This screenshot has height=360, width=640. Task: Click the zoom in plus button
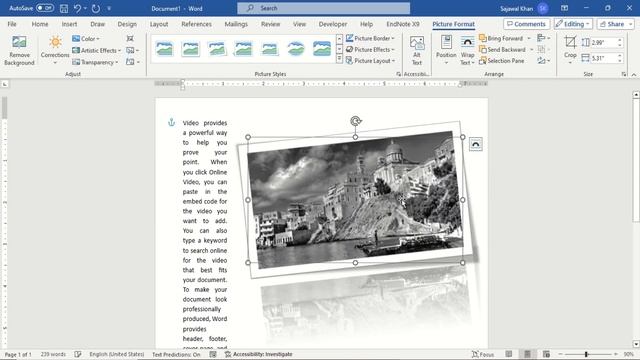(x=616, y=354)
